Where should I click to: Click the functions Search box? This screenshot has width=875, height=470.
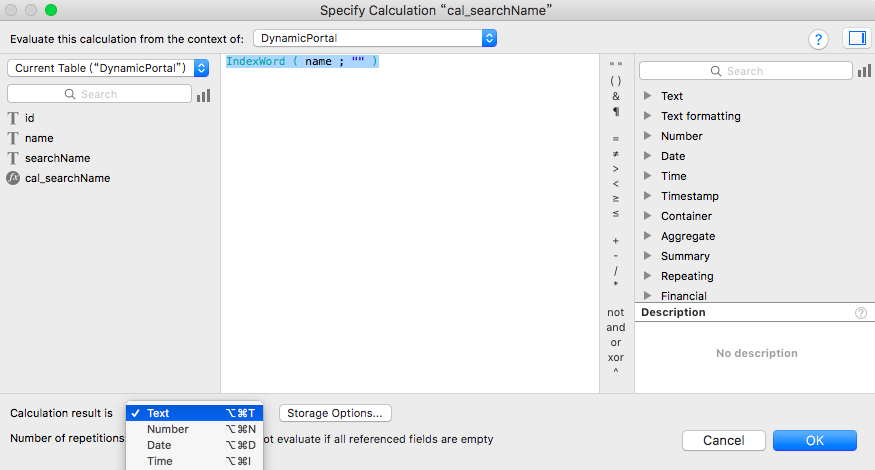[745, 71]
